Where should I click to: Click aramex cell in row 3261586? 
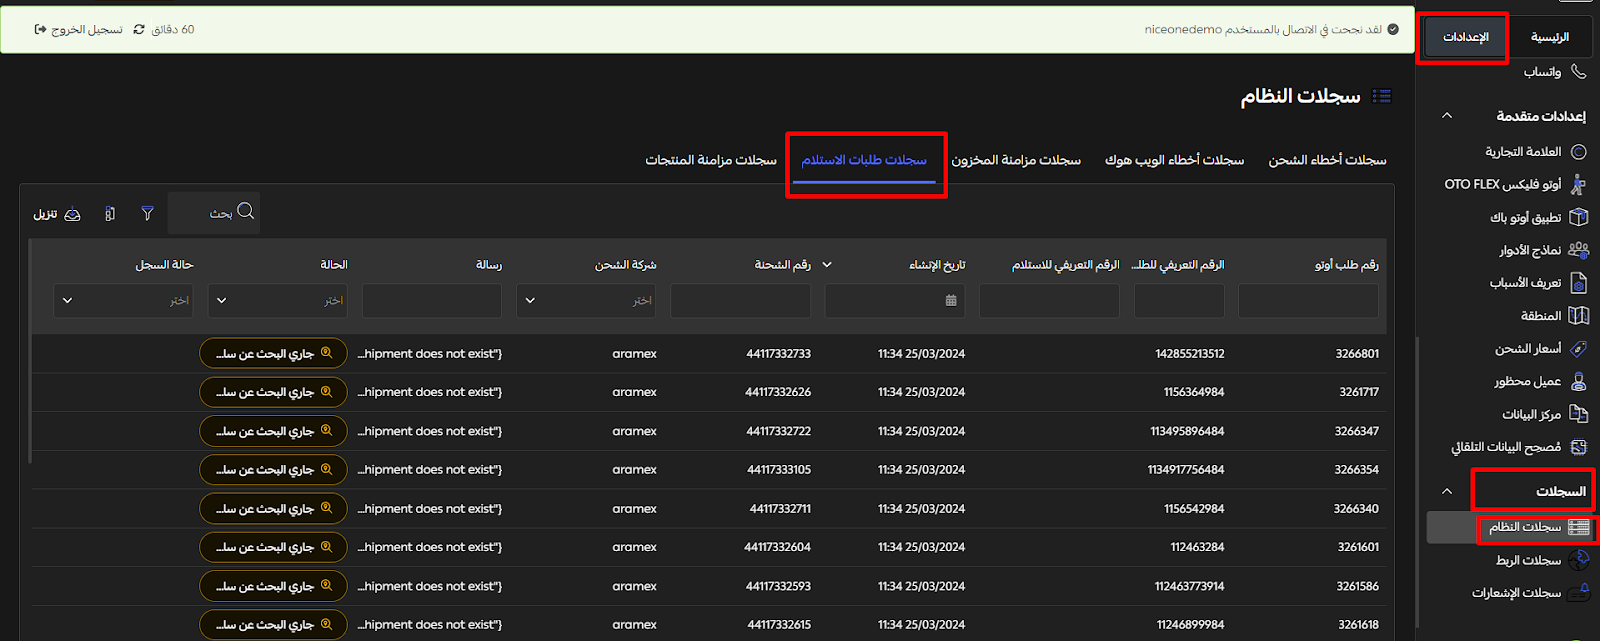[634, 586]
